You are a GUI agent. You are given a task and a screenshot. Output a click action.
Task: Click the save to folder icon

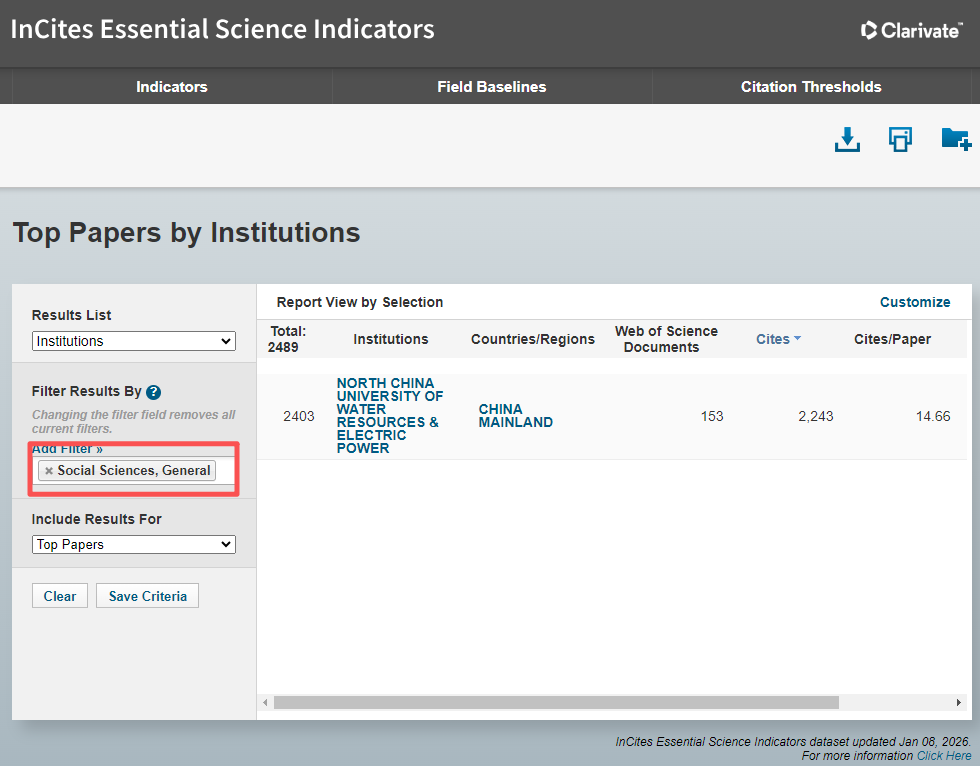point(955,140)
